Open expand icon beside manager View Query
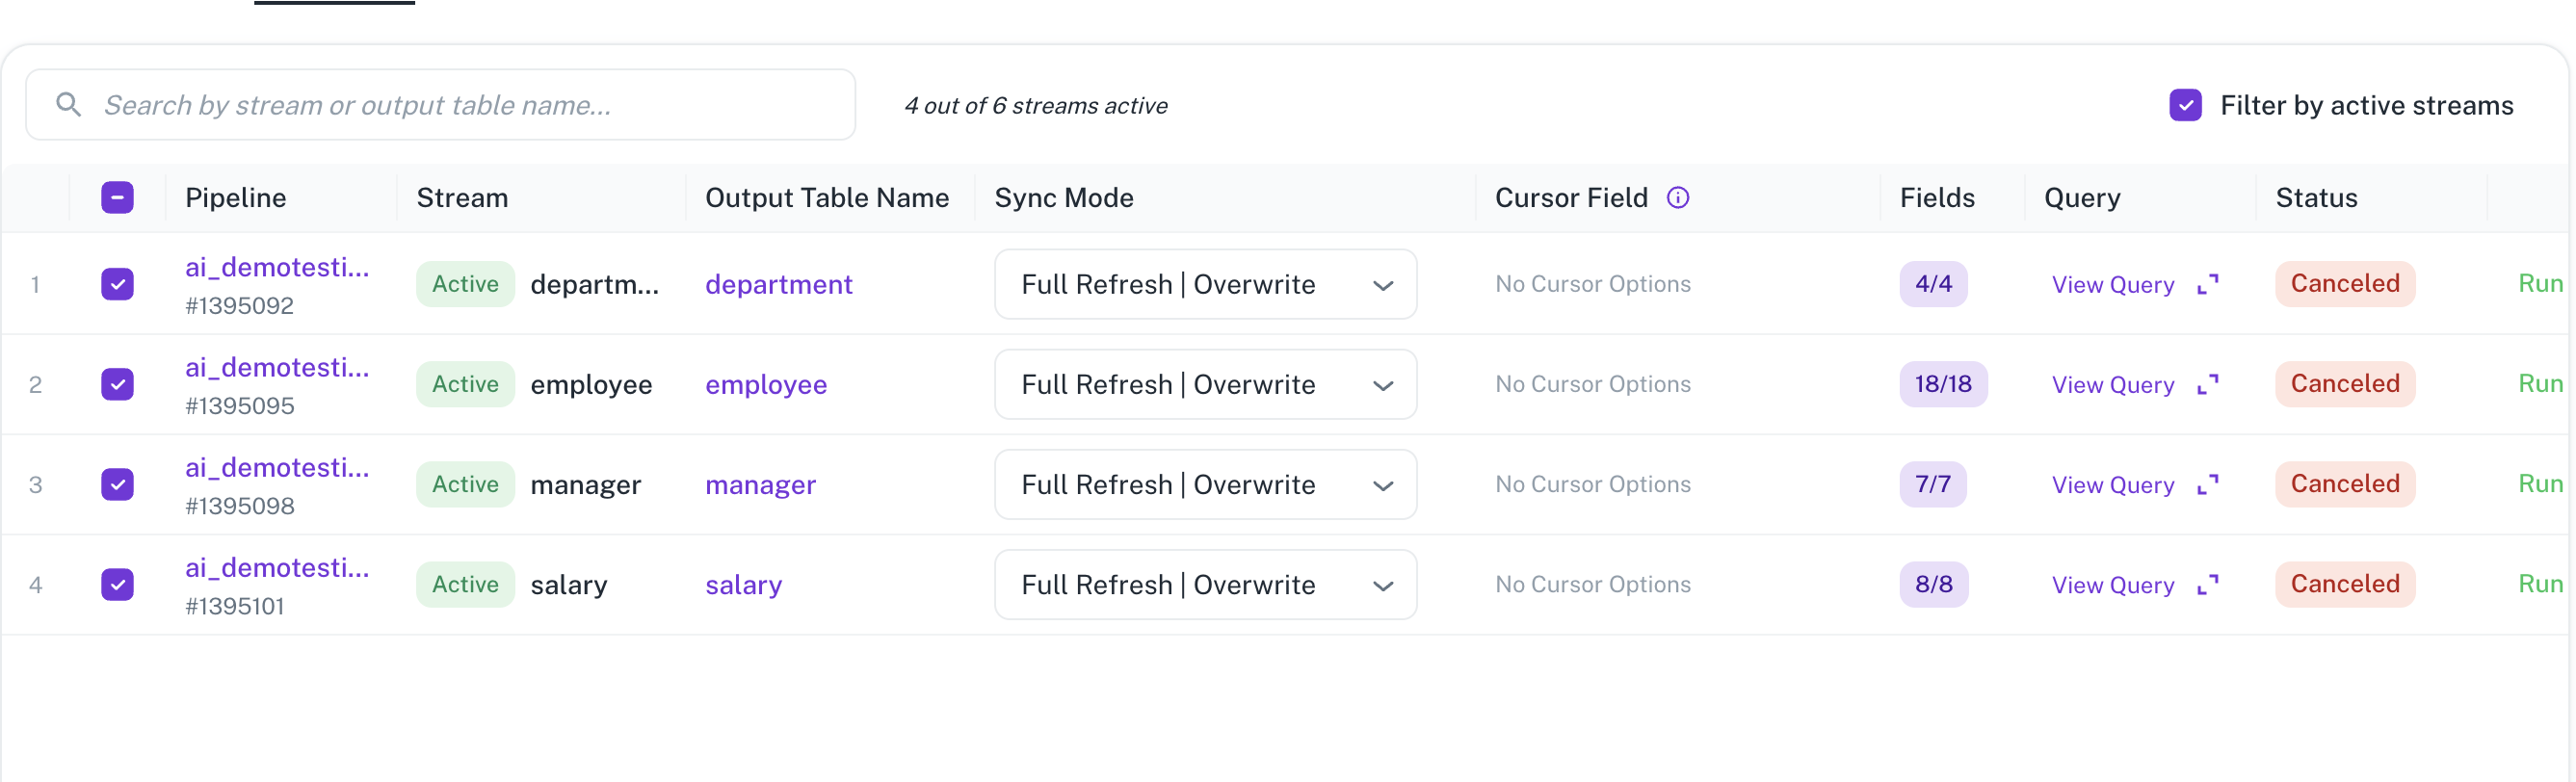The image size is (2576, 782). point(2207,485)
